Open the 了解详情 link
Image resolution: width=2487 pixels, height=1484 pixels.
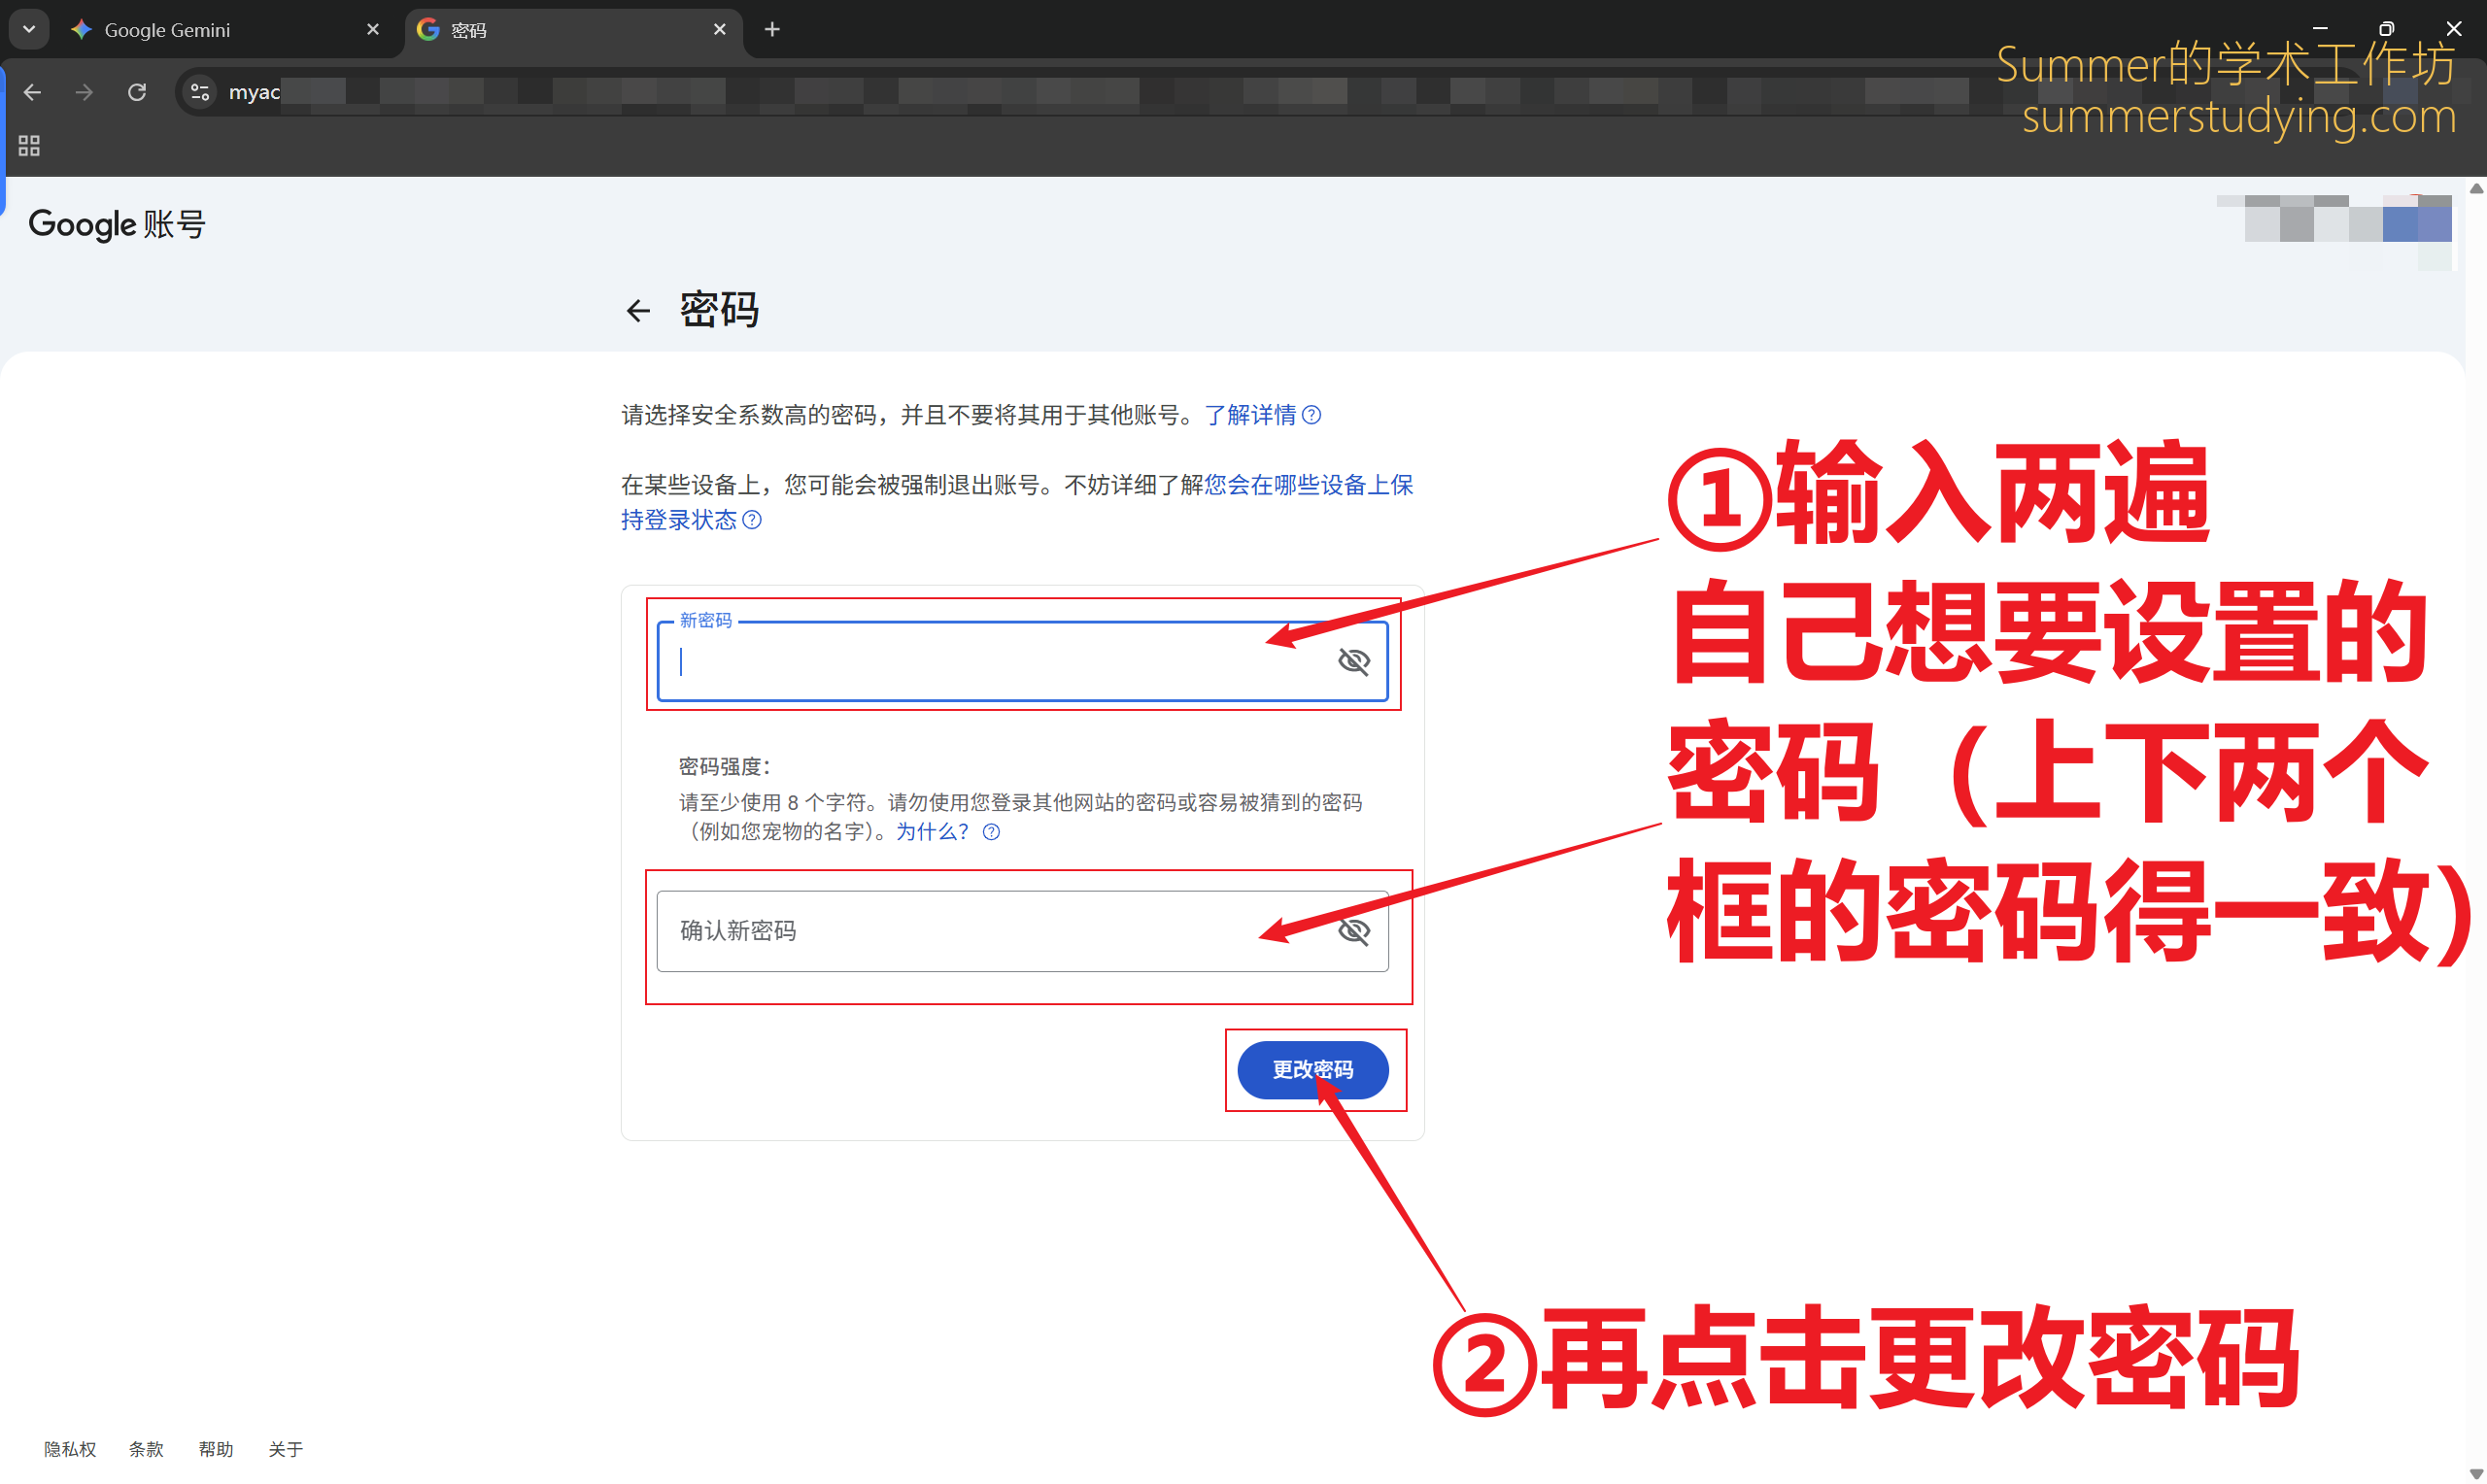click(x=1250, y=415)
